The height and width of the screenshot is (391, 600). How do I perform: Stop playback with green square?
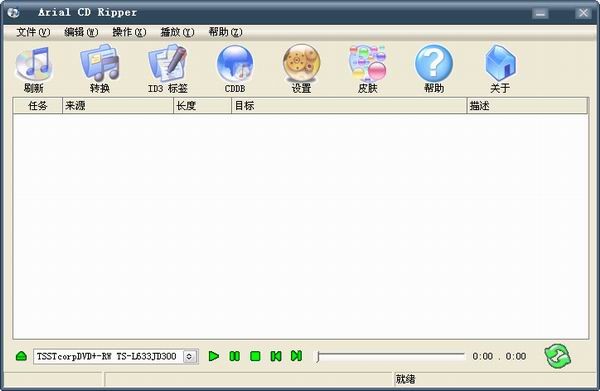click(x=255, y=356)
